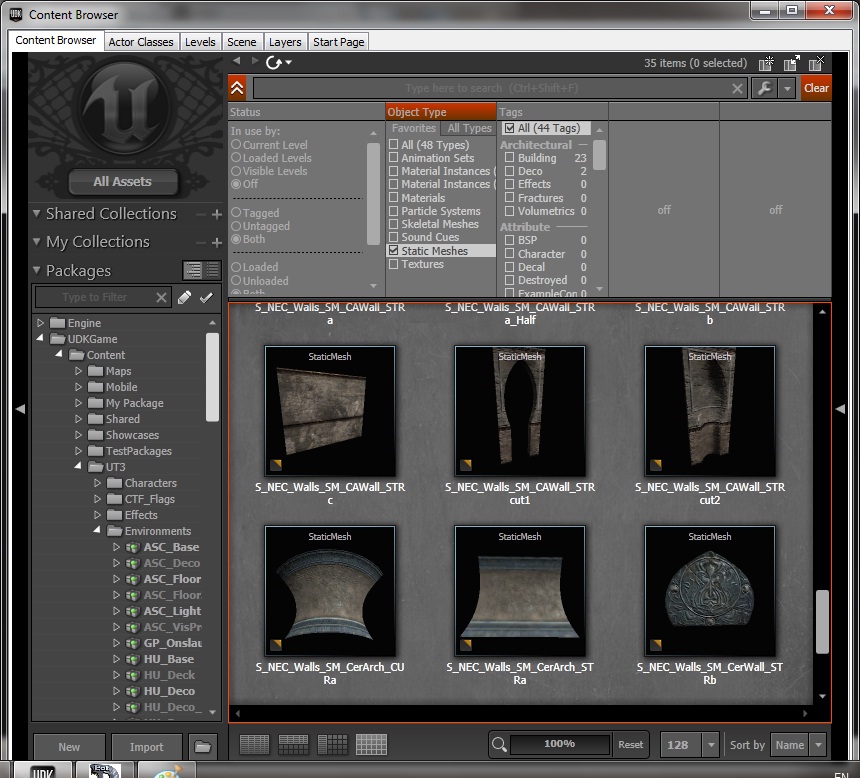Click the pencil icon in Packages filter
860x778 pixels.
pos(184,297)
